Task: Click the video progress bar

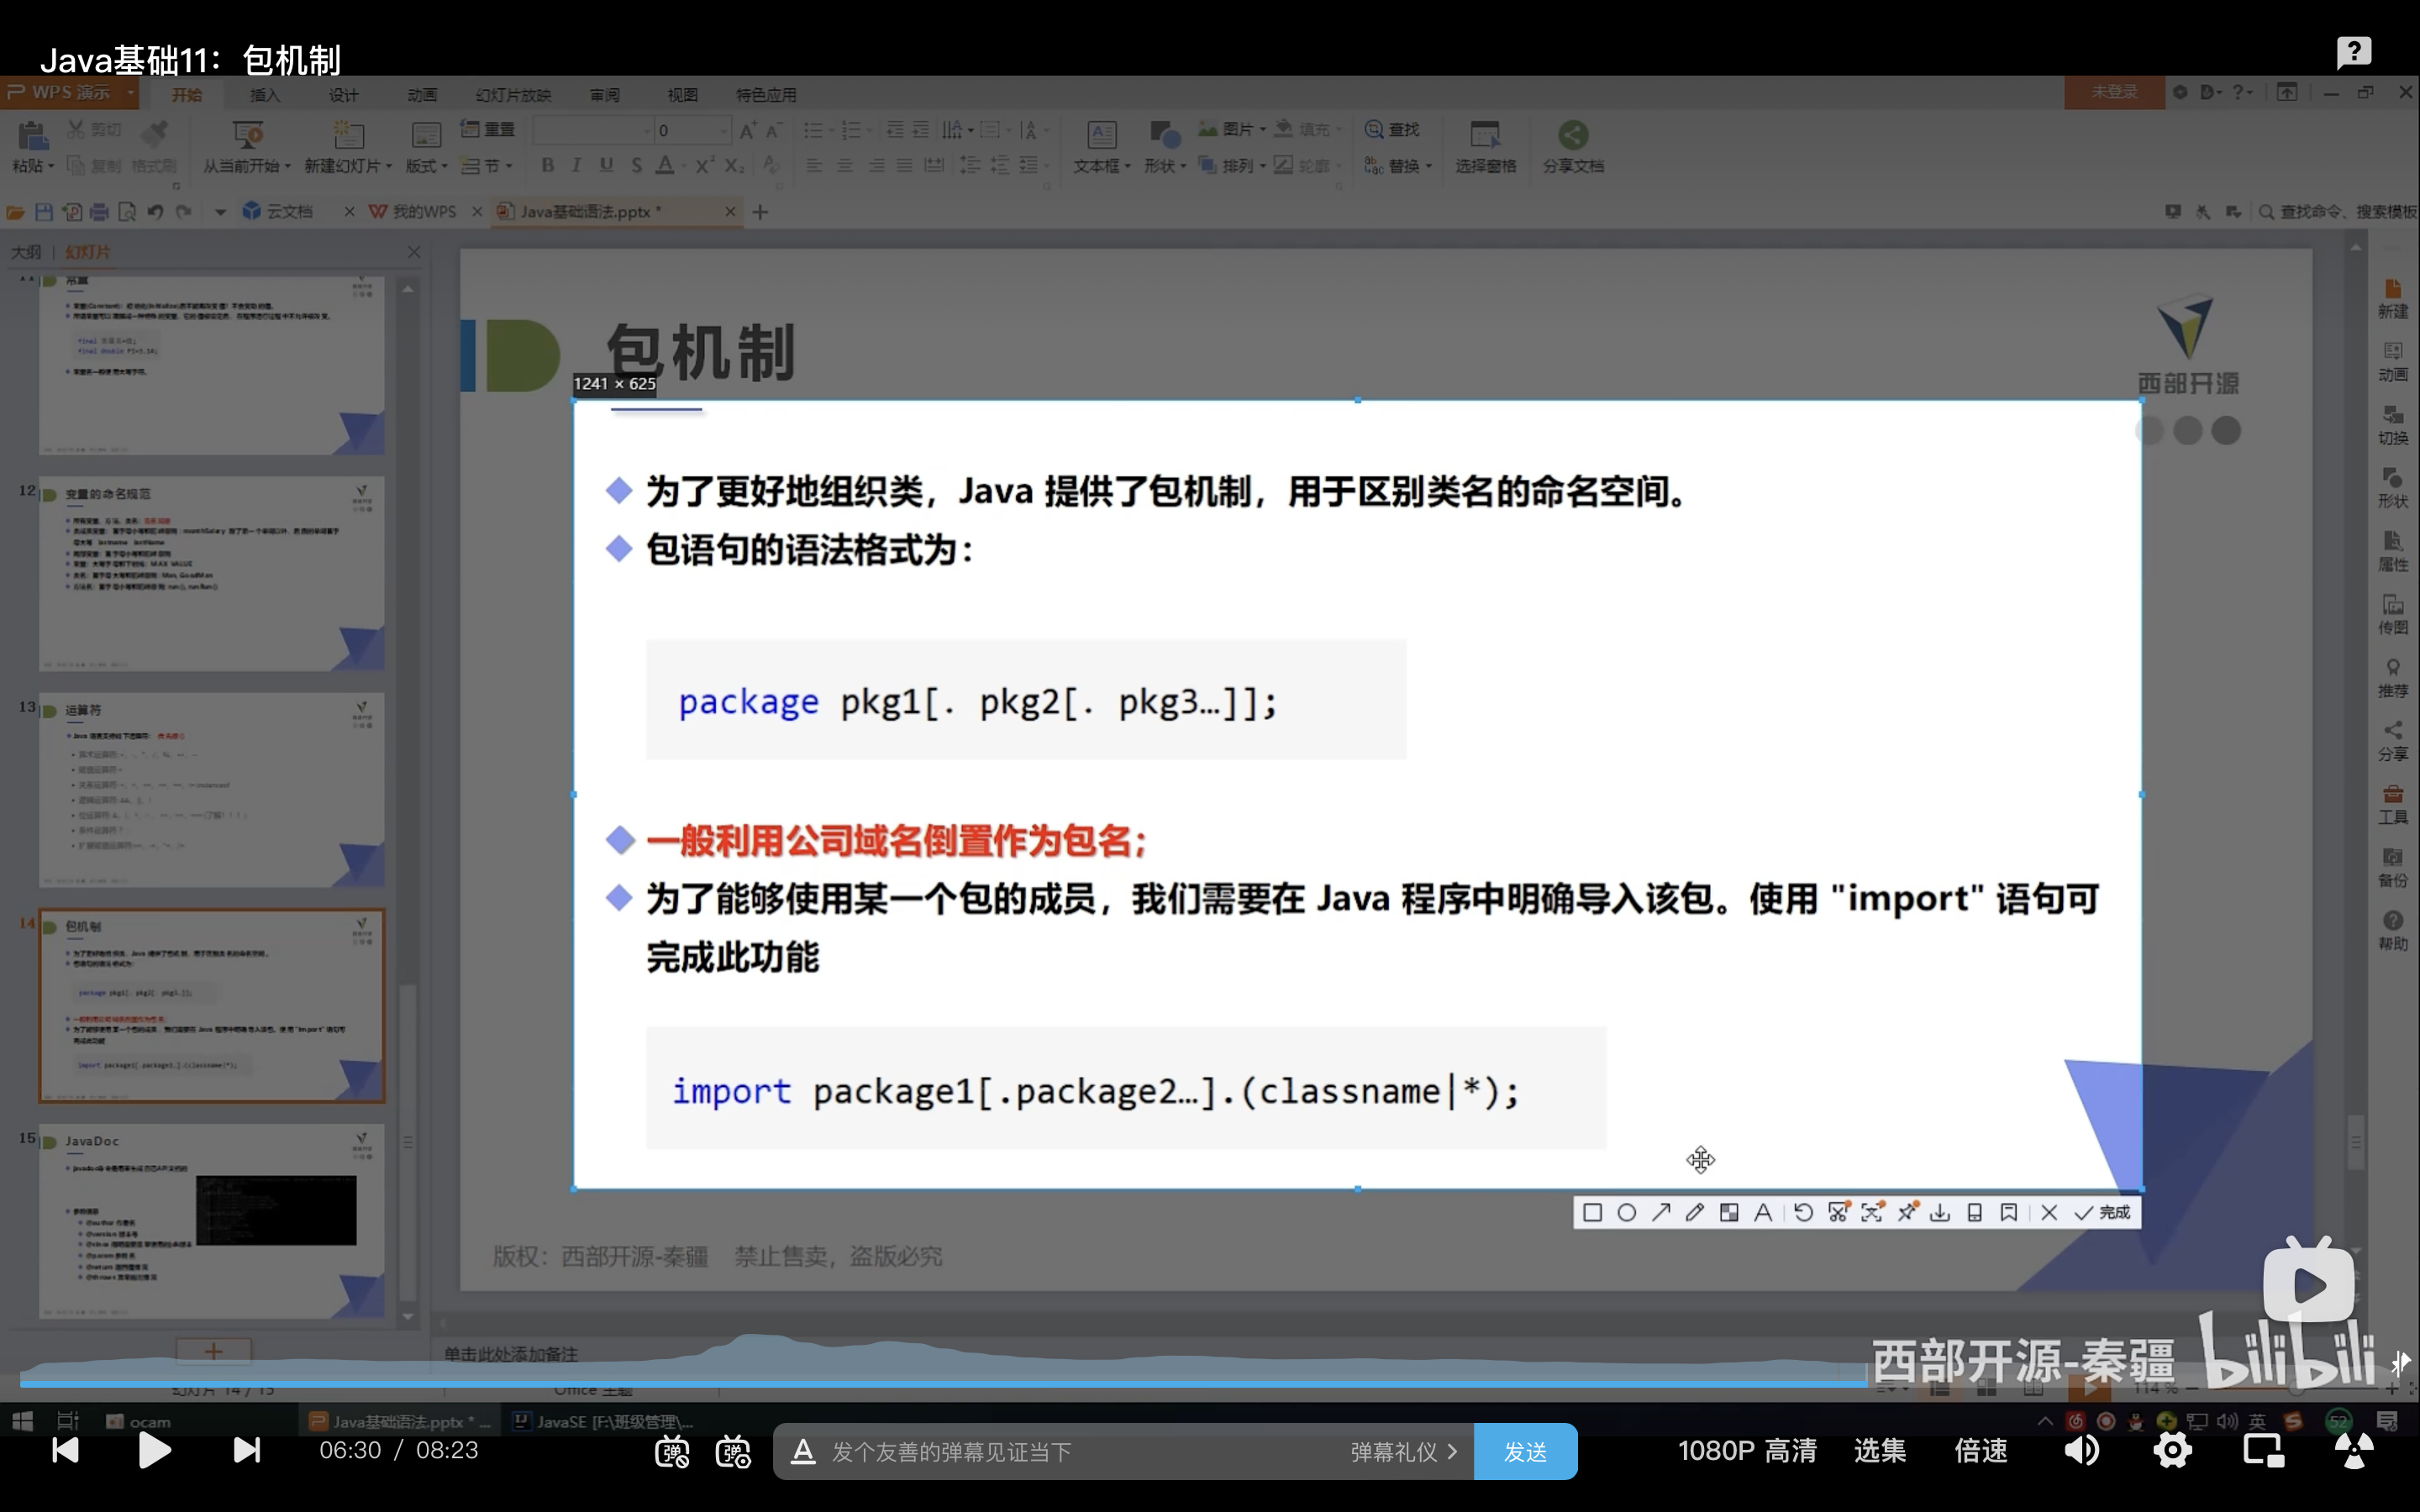Action: (x=1000, y=1383)
